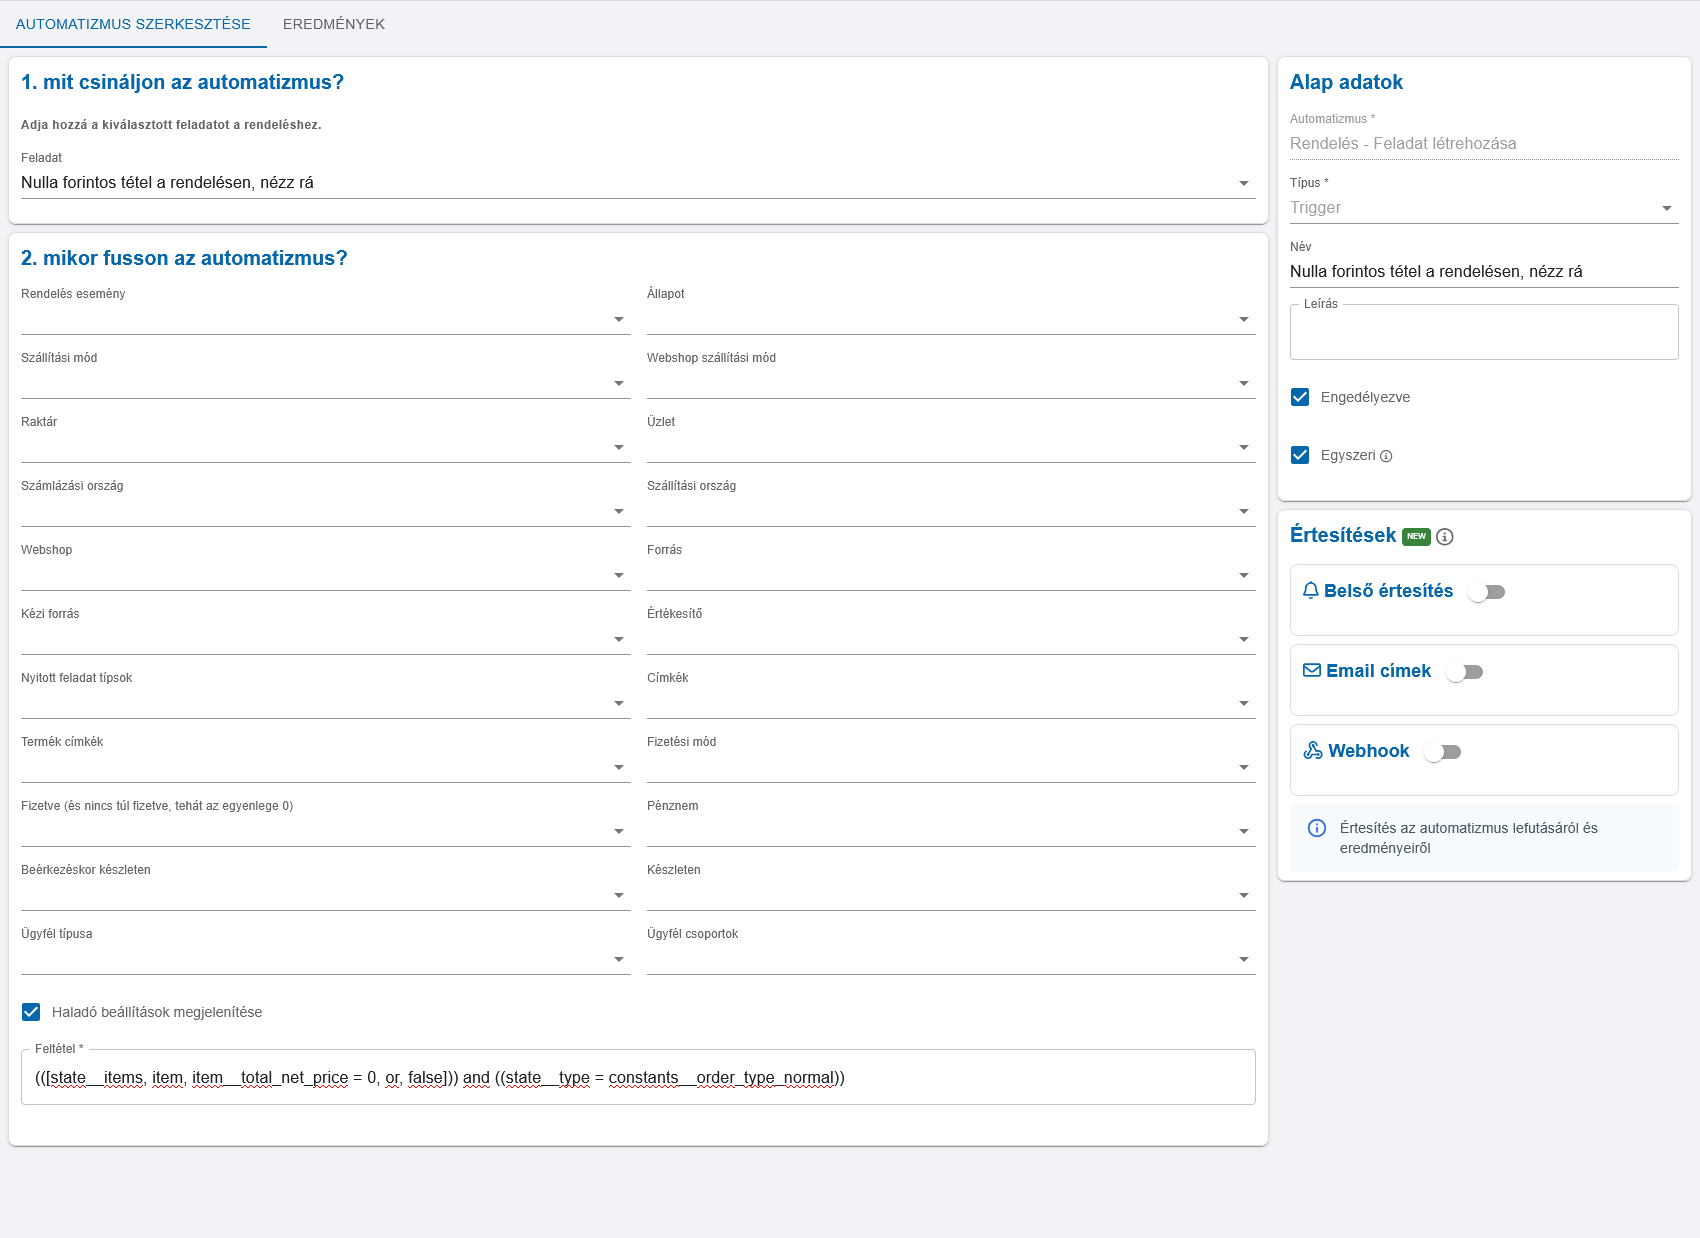Viewport: 1700px width, 1238px height.
Task: Open the Szállítási ország dropdown
Action: (951, 511)
